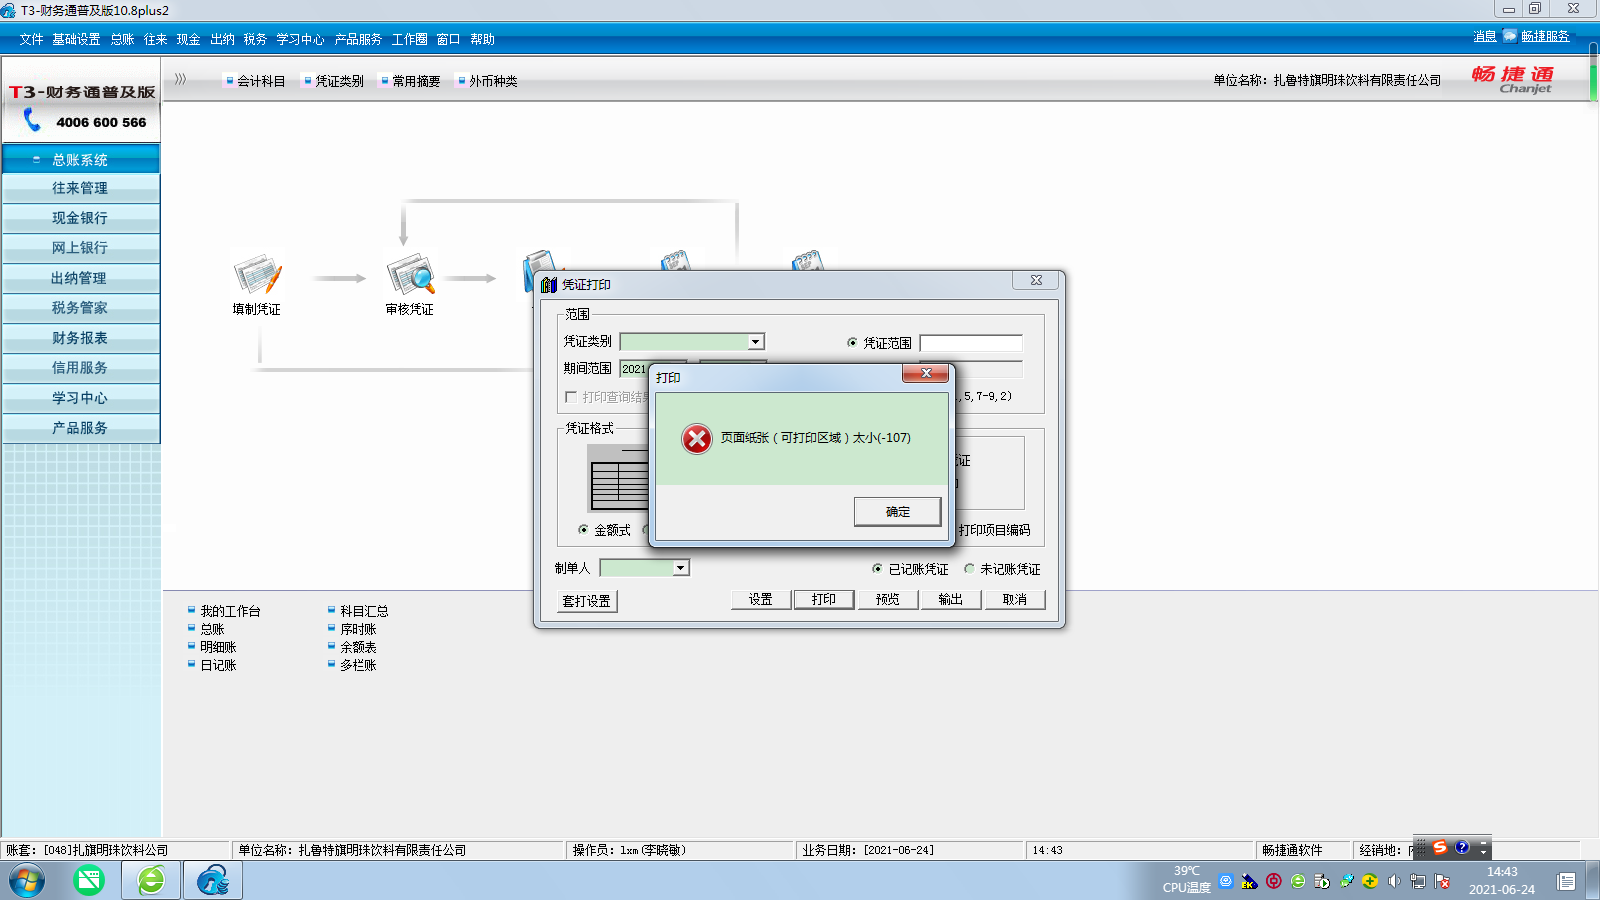The width and height of the screenshot is (1600, 900).
Task: Open the 帮助 menu
Action: coord(482,39)
